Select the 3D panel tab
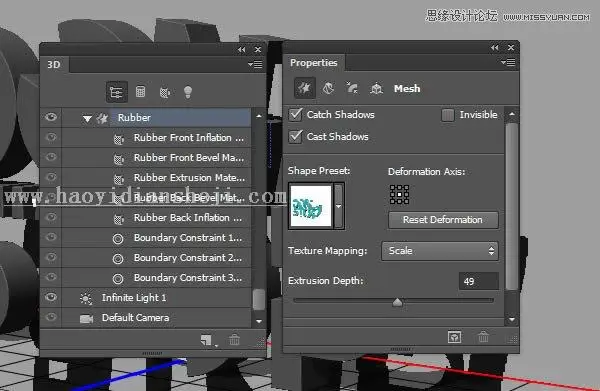 [54, 65]
